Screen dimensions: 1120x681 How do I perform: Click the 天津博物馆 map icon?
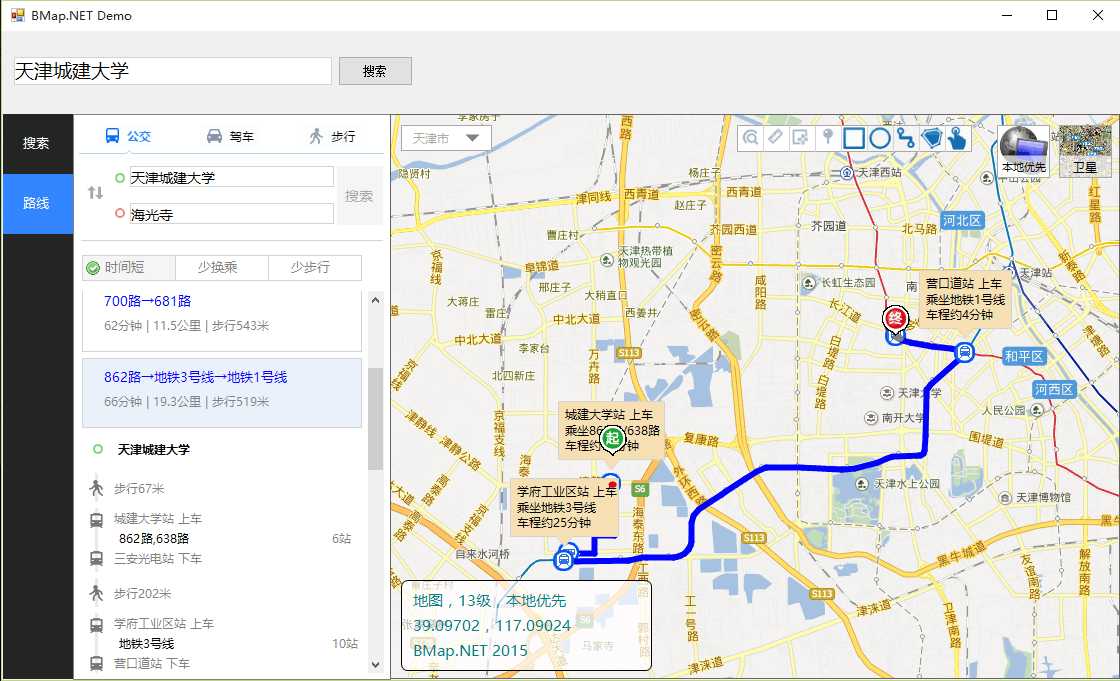1005,497
